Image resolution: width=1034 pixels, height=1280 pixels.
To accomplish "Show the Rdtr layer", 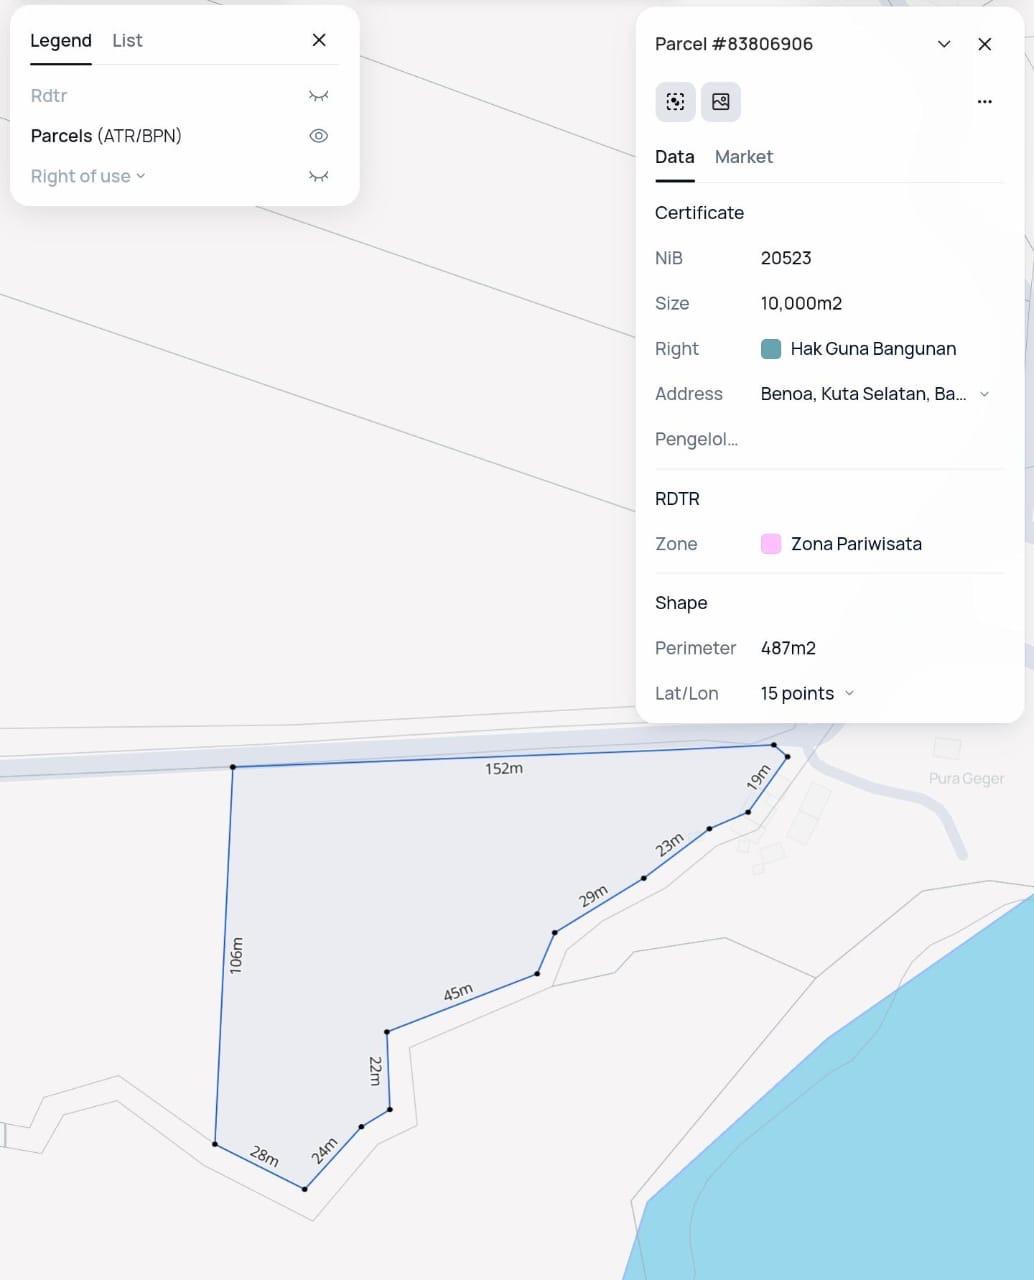I will click(x=318, y=96).
